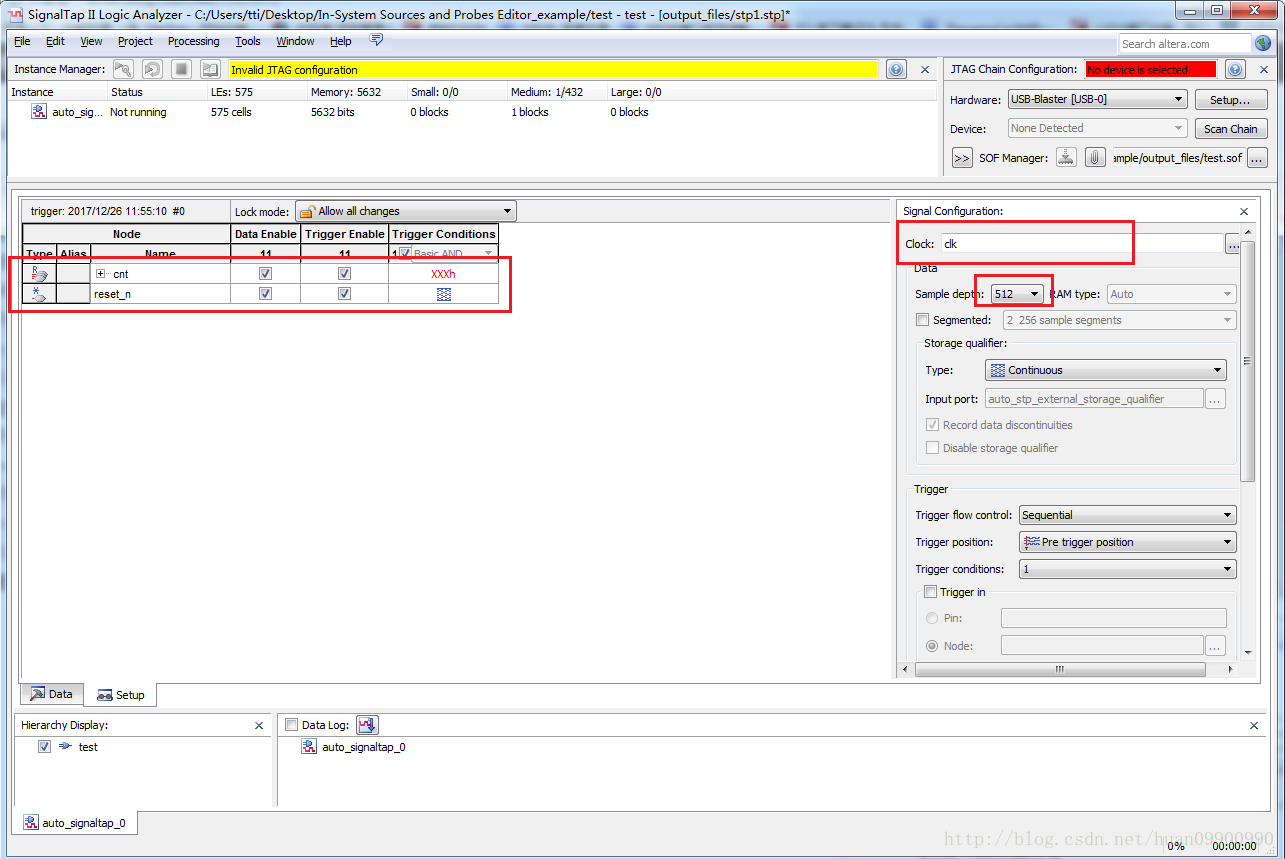Open the Edit menu
Image resolution: width=1285 pixels, height=859 pixels.
55,41
